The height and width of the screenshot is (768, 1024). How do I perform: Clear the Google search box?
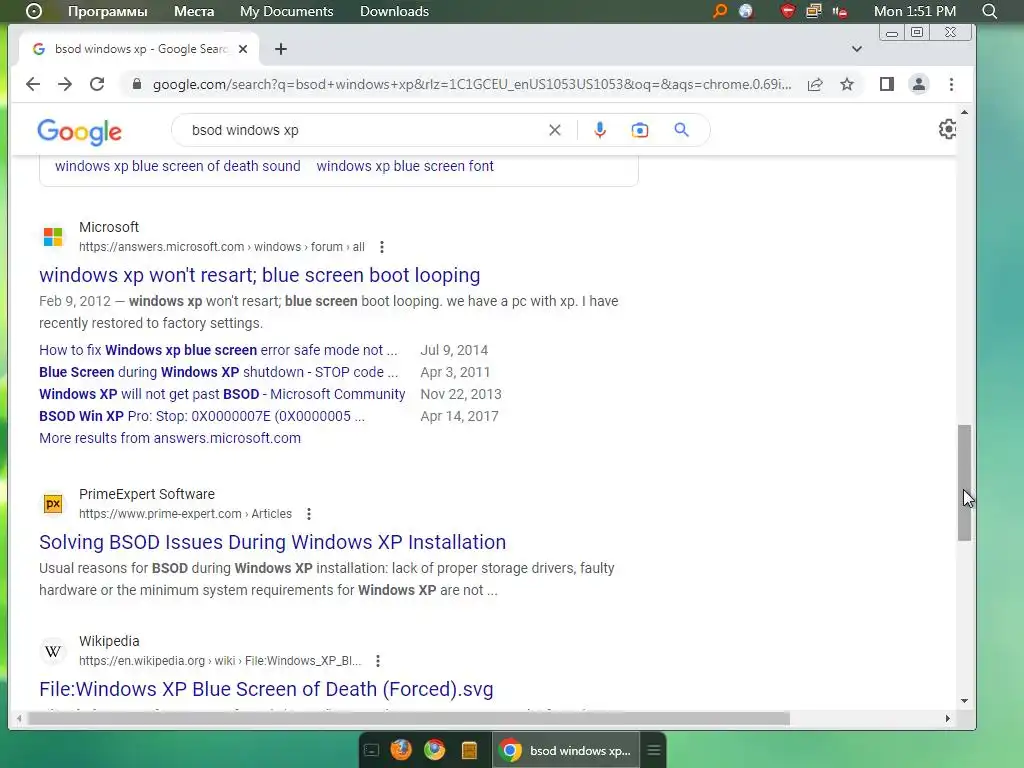pyautogui.click(x=554, y=130)
